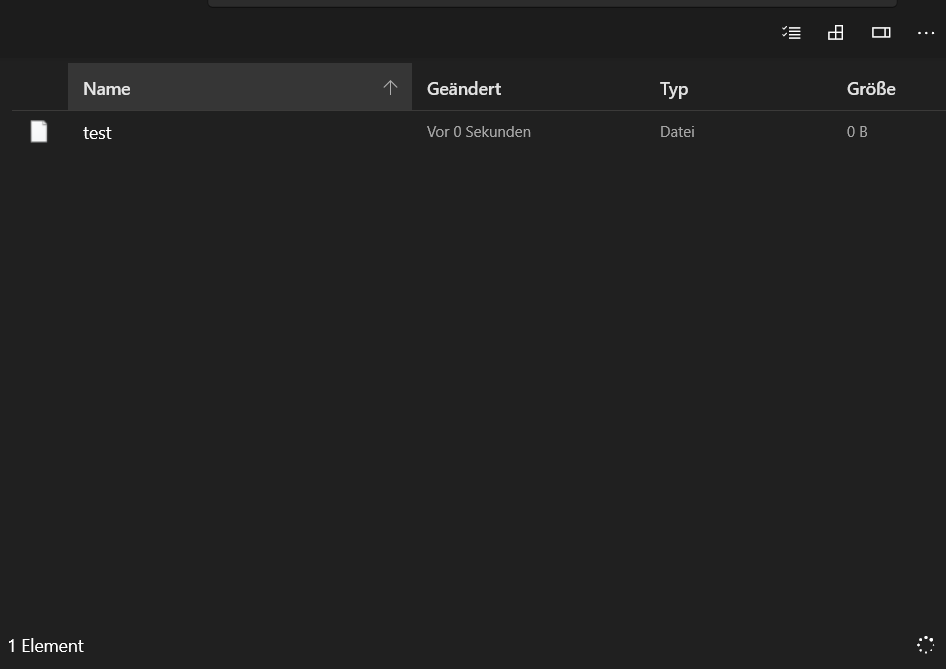Click the loading spinner in status bar
This screenshot has width=946, height=669.
pyautogui.click(x=925, y=645)
